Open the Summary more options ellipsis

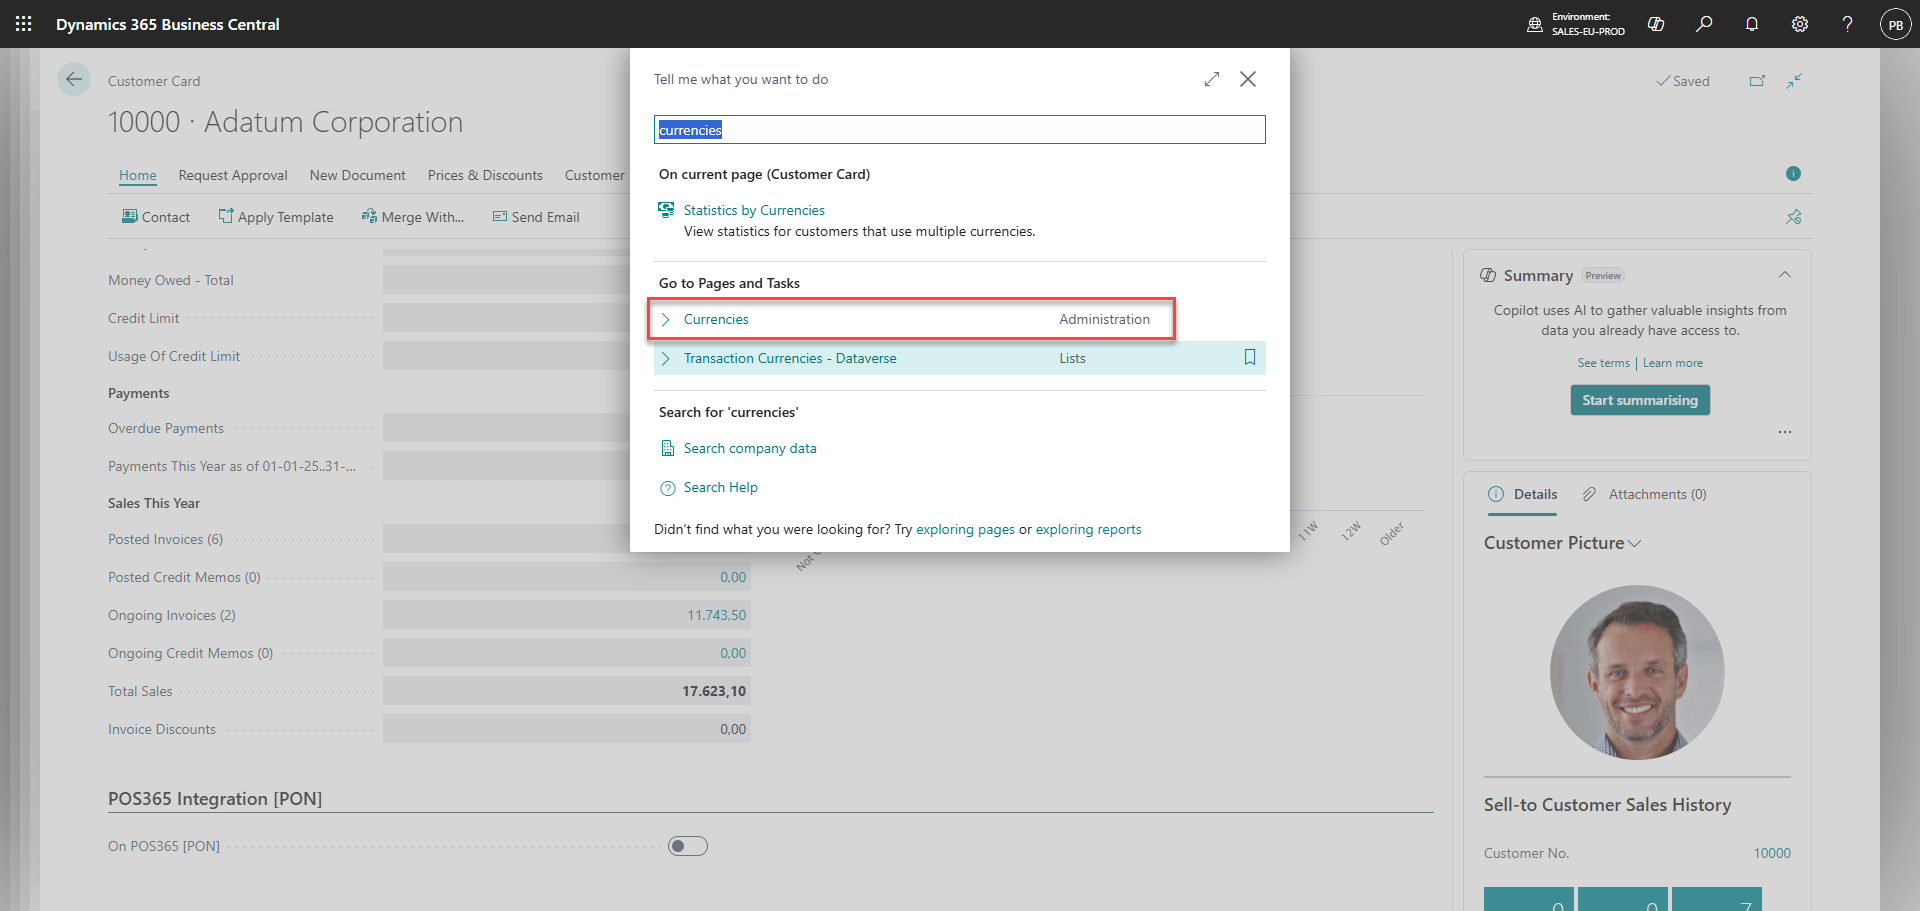click(x=1785, y=432)
